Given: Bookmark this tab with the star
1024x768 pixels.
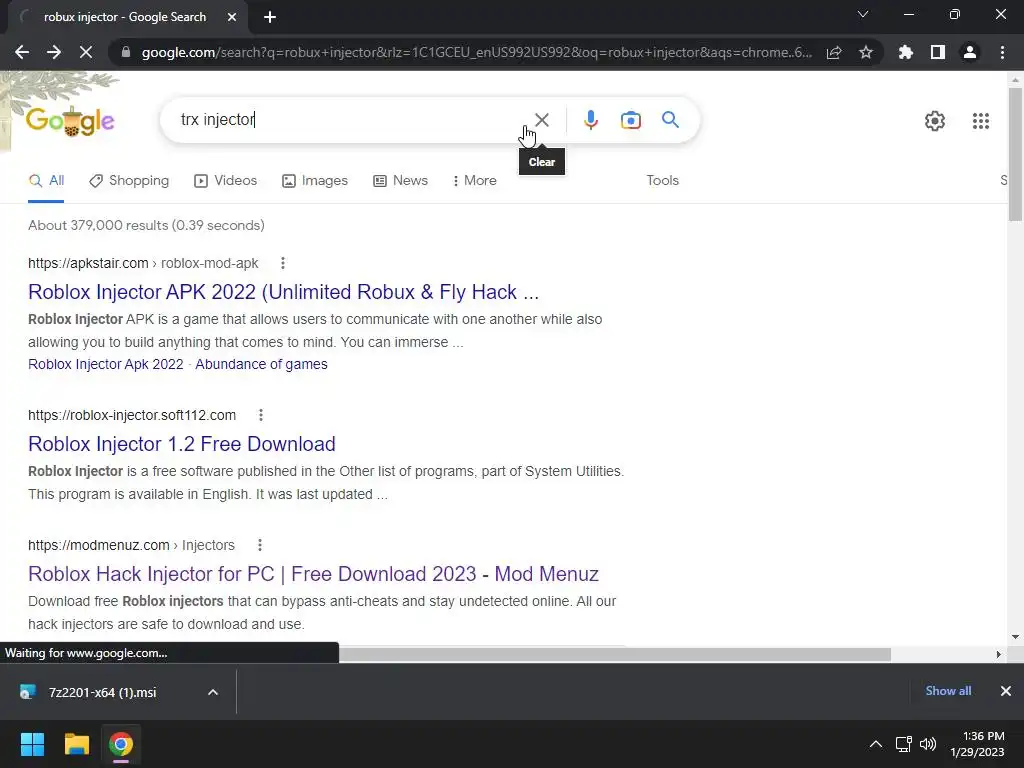Looking at the screenshot, I should [x=866, y=52].
